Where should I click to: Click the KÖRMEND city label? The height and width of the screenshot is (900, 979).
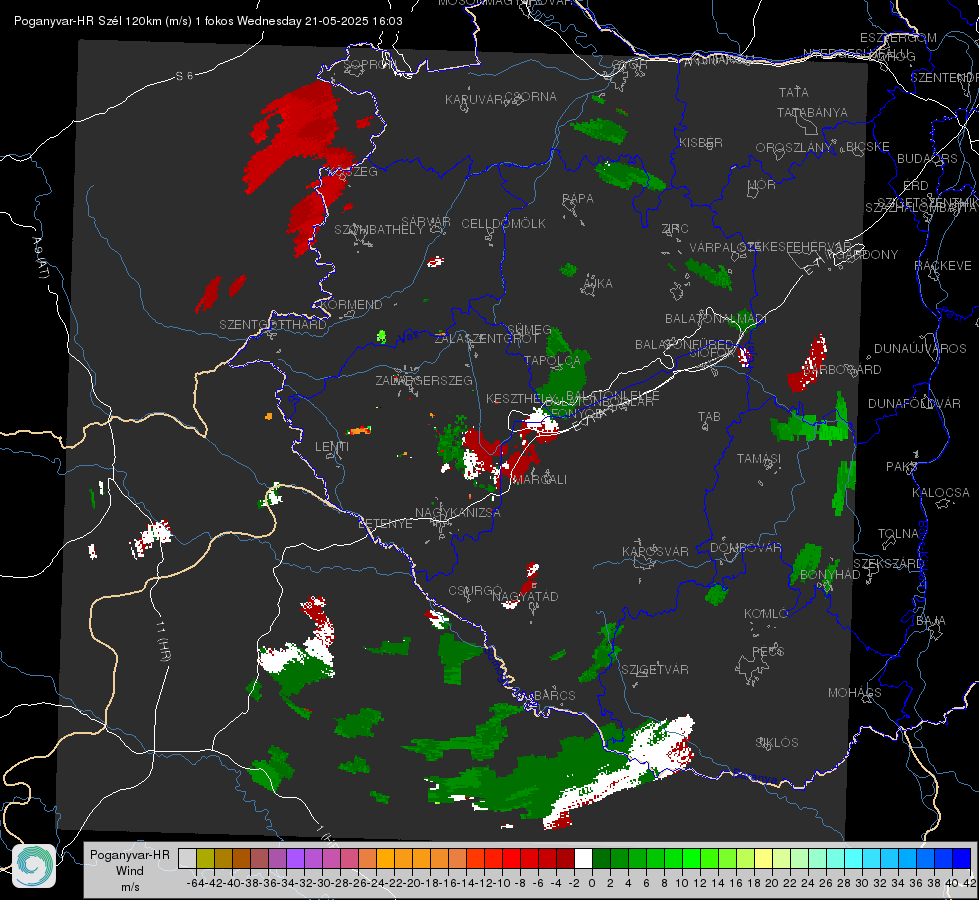[x=350, y=305]
